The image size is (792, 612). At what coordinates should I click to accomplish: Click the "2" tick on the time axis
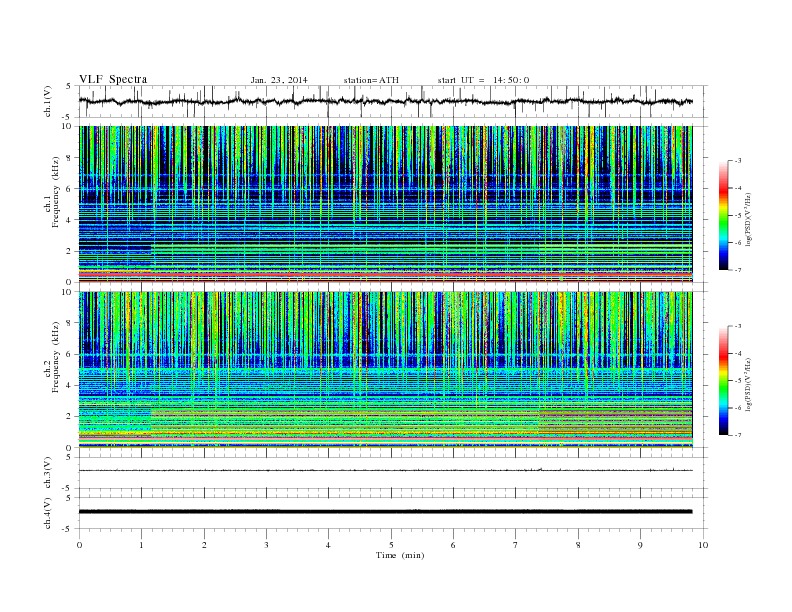pyautogui.click(x=204, y=545)
